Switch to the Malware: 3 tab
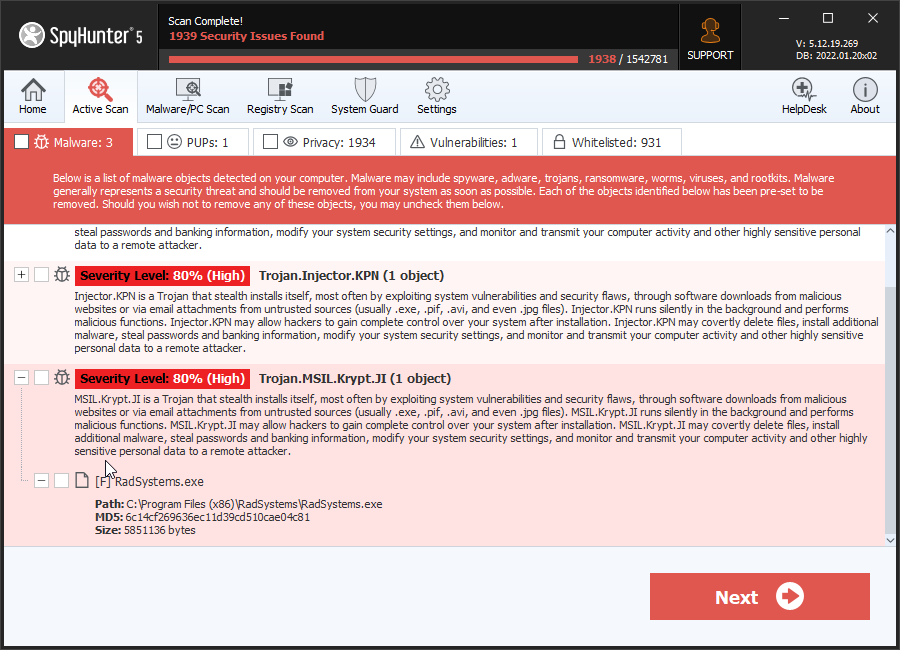The image size is (900, 650). point(68,142)
